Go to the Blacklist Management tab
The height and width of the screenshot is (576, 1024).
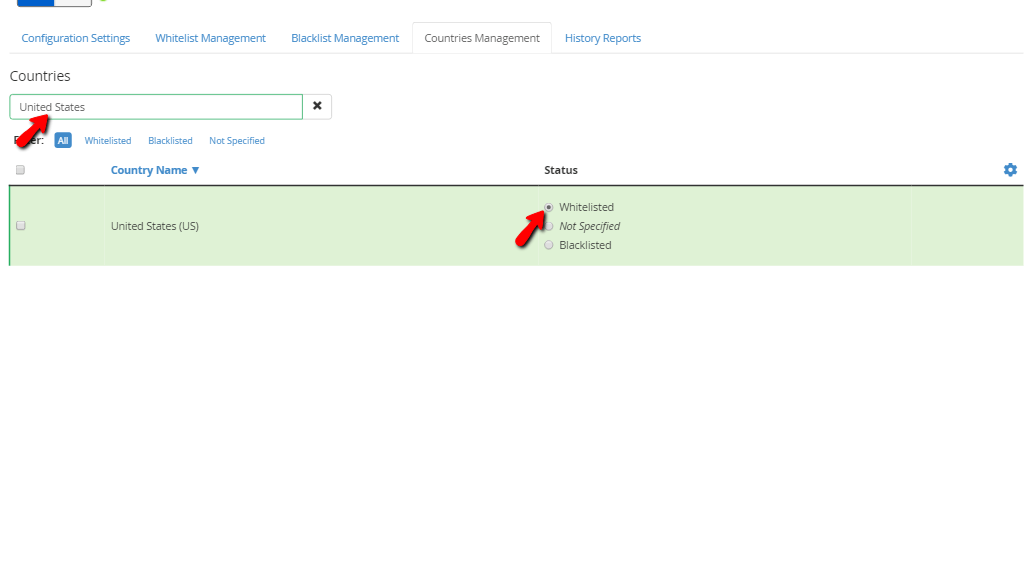coord(345,38)
